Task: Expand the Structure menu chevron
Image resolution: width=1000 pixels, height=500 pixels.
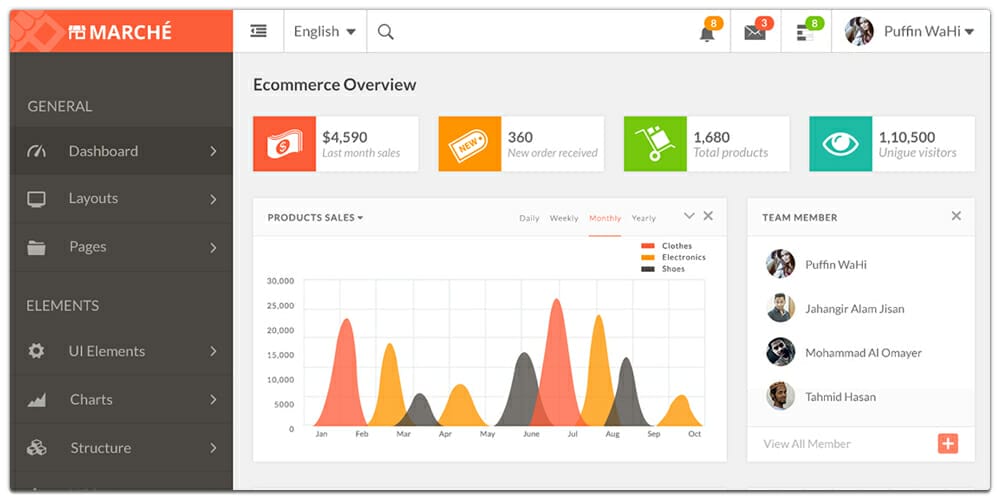Action: tap(213, 448)
